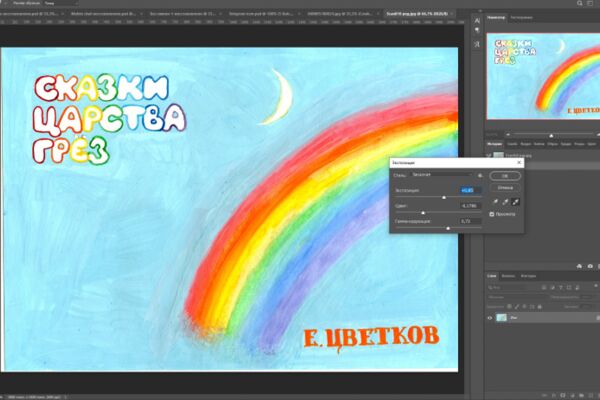
Task: Open the Fill dropdown in Layers panel
Action: [x=587, y=307]
